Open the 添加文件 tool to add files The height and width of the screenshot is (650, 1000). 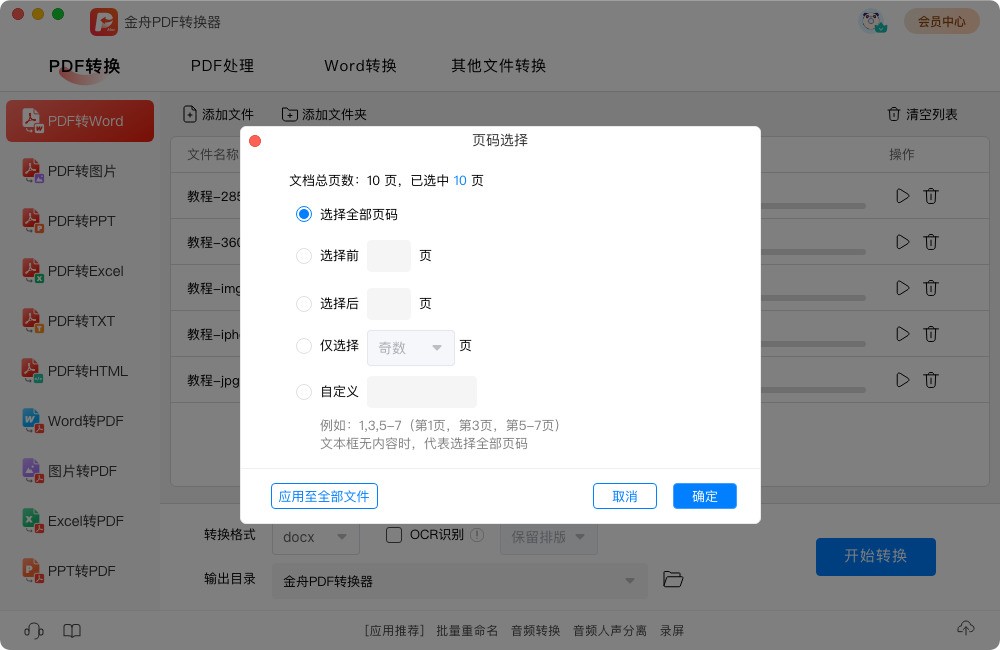point(218,114)
